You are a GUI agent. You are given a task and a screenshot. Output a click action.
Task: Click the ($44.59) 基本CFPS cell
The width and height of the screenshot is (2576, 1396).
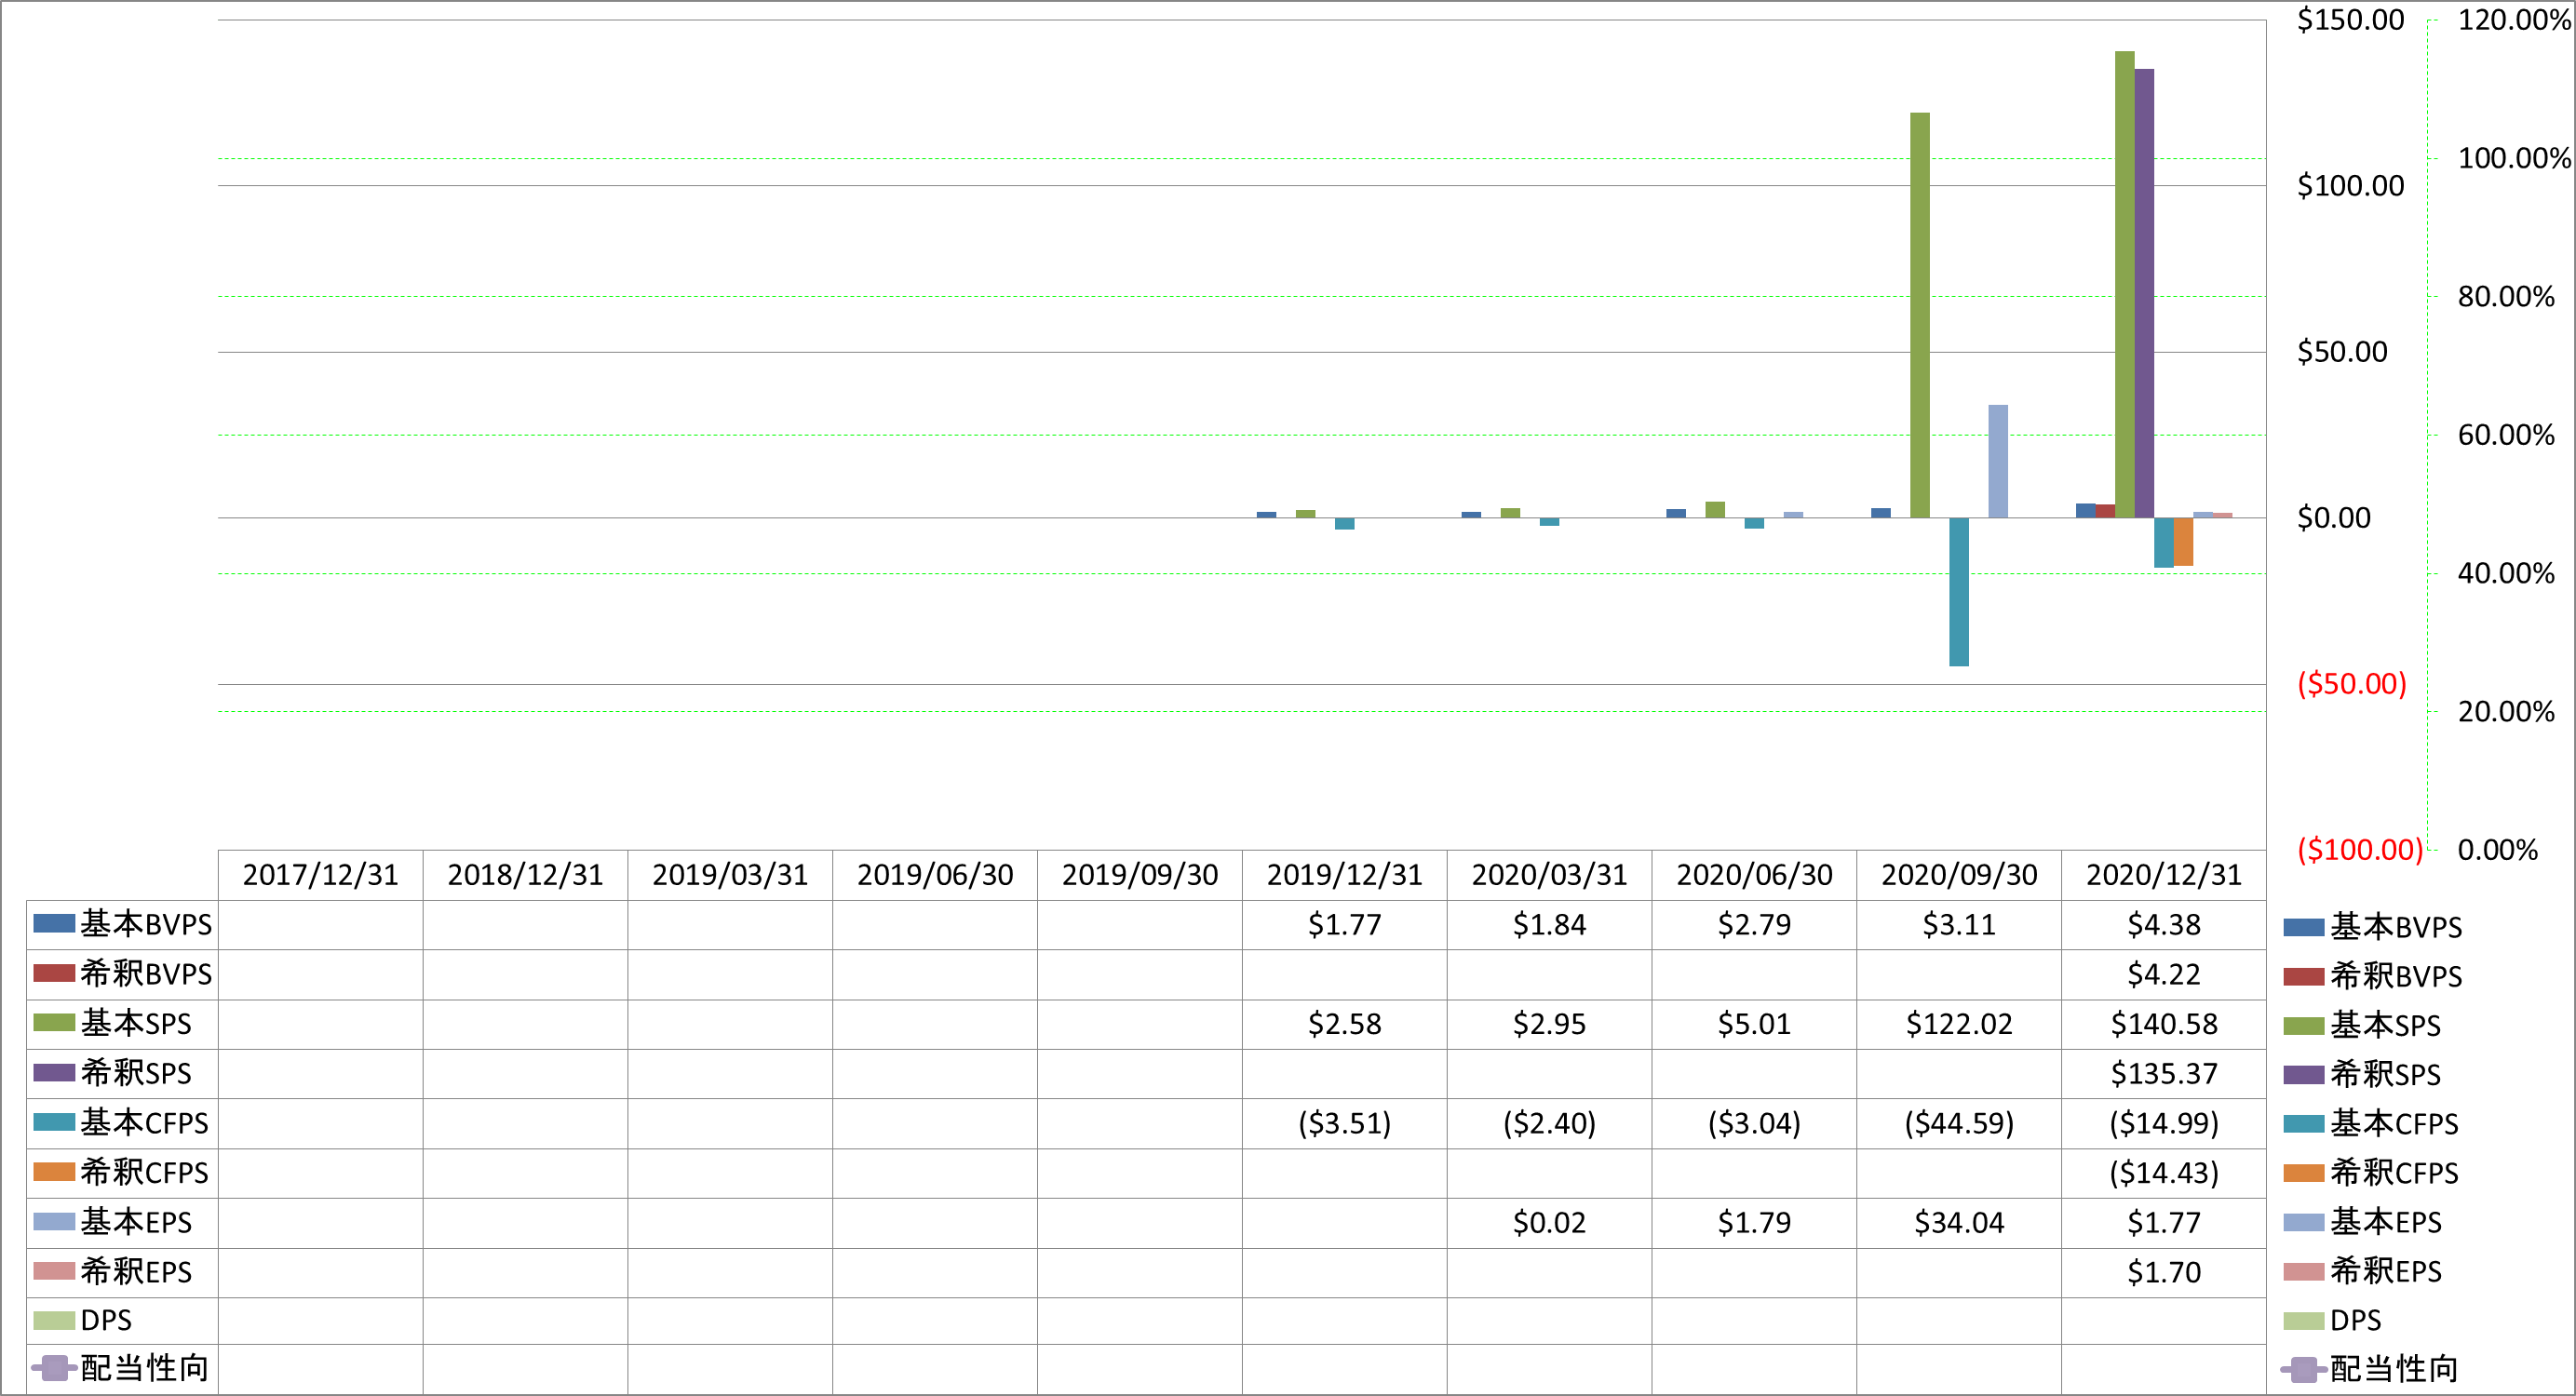coord(1960,1124)
